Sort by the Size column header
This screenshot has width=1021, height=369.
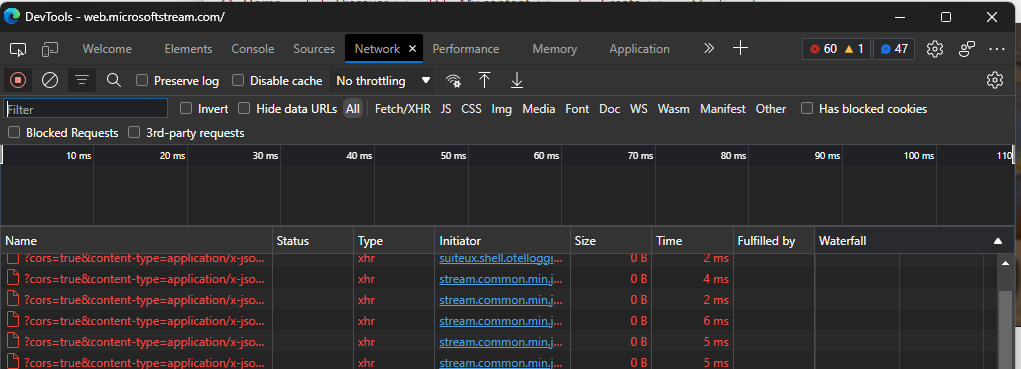[611, 241]
